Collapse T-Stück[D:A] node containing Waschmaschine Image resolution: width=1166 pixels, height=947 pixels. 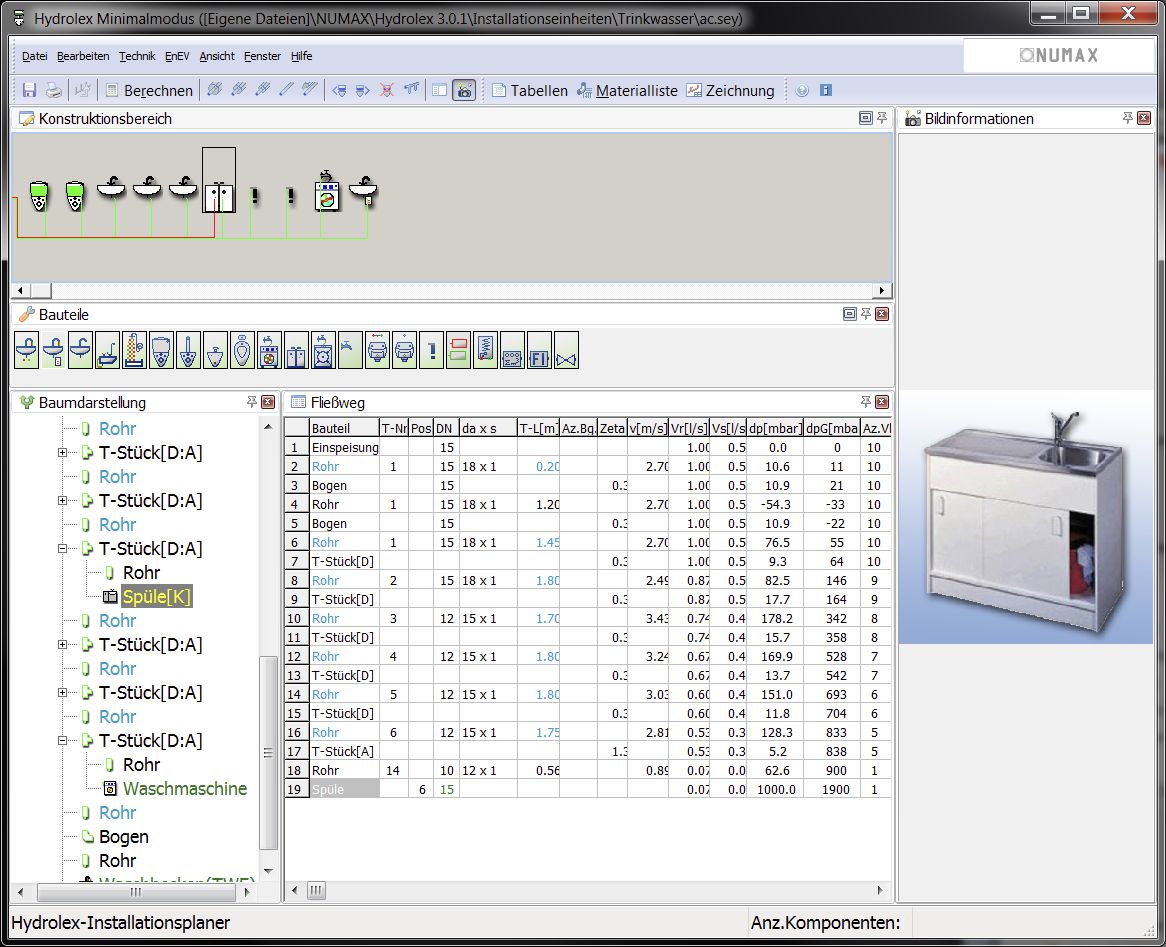[x=62, y=741]
